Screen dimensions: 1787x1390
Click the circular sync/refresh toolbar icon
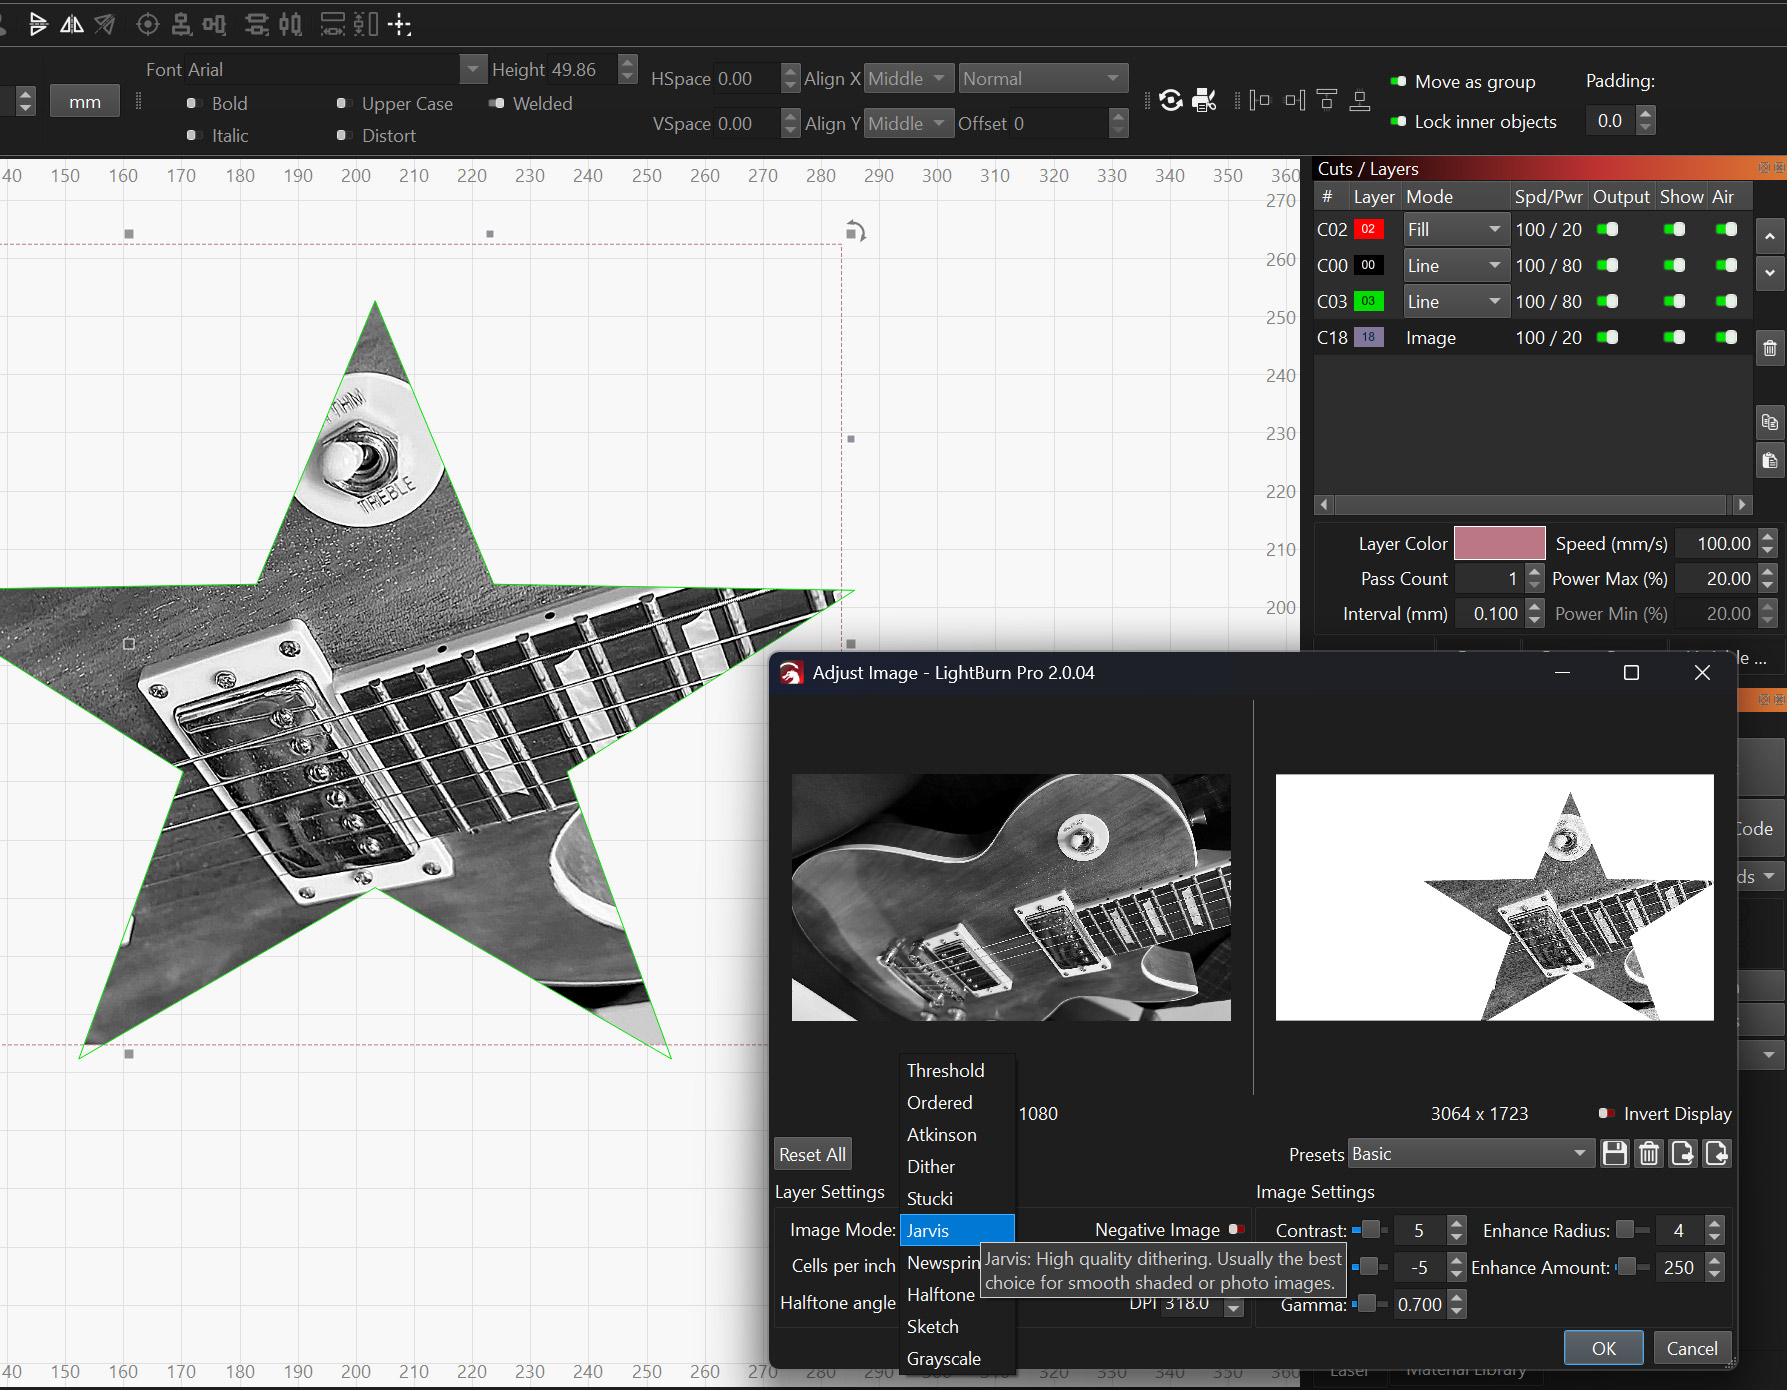(1170, 100)
